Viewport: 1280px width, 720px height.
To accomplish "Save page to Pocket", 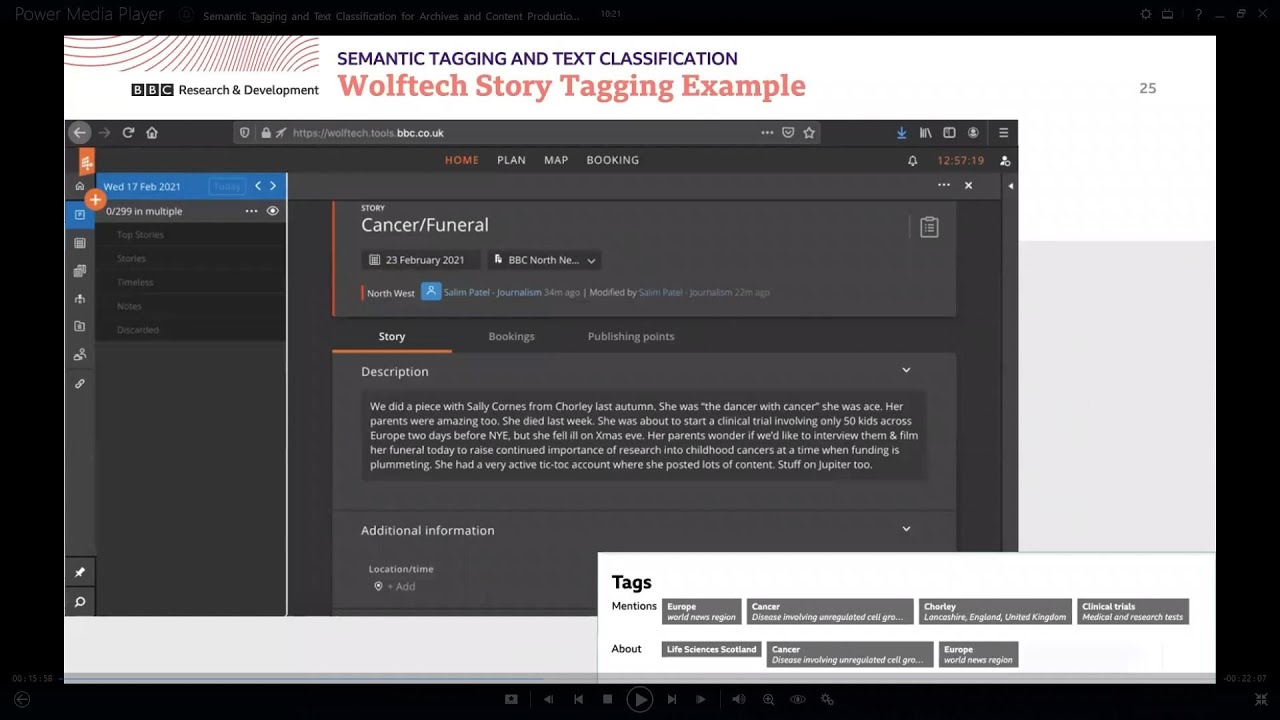I will tap(788, 132).
